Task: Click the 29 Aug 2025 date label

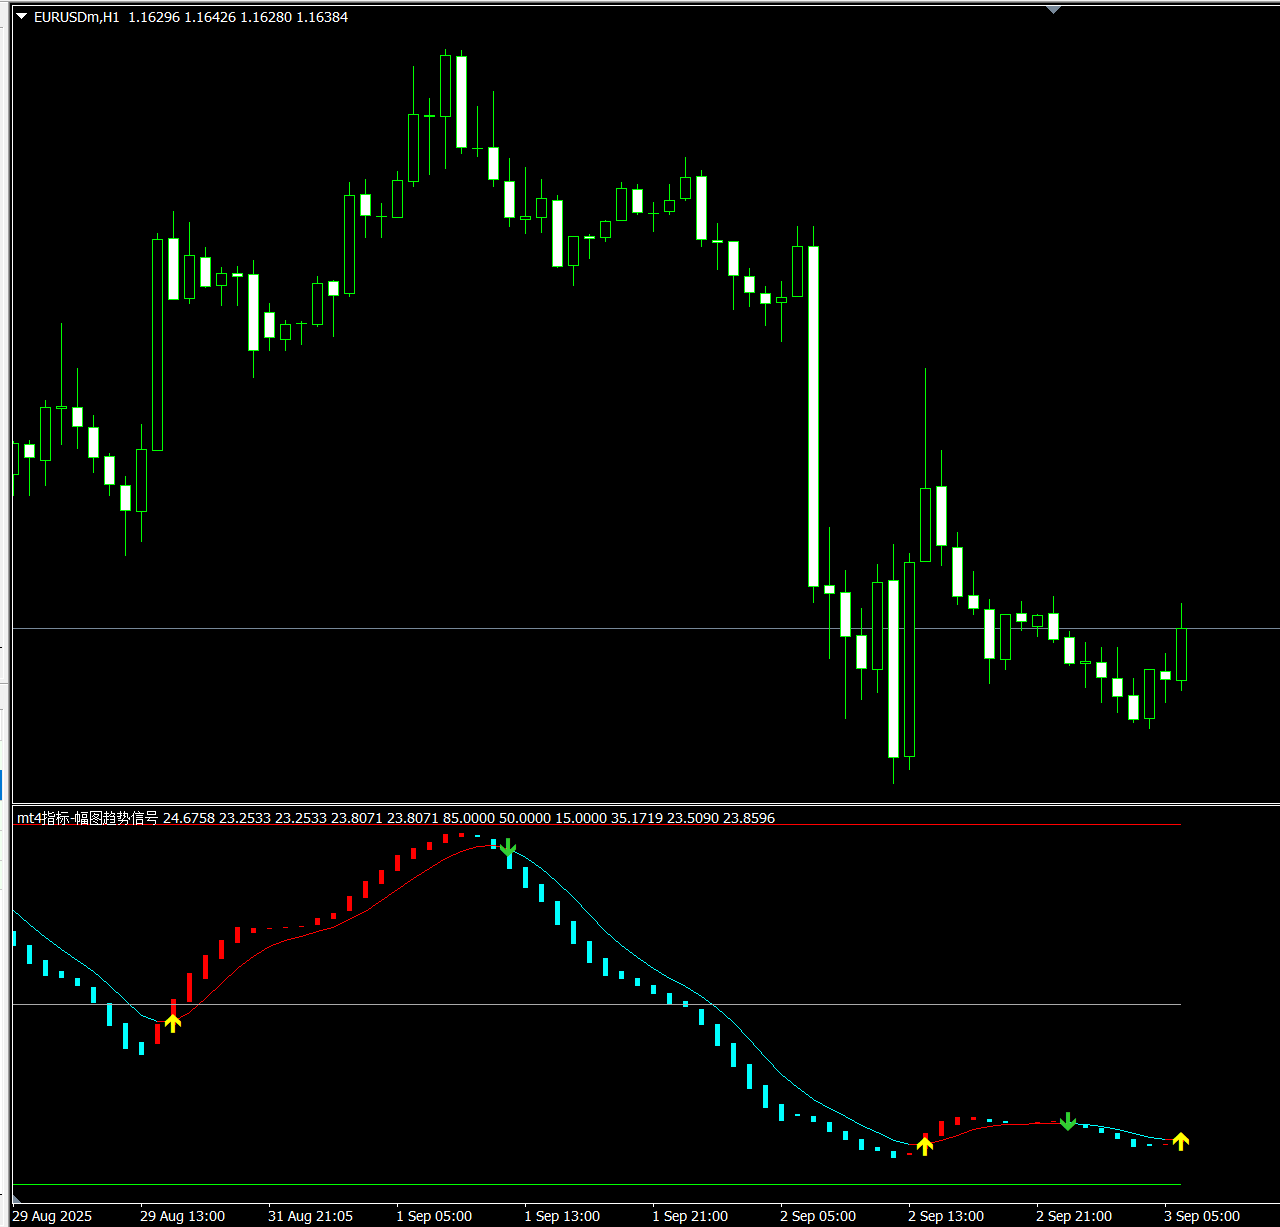Action: pyautogui.click(x=52, y=1216)
